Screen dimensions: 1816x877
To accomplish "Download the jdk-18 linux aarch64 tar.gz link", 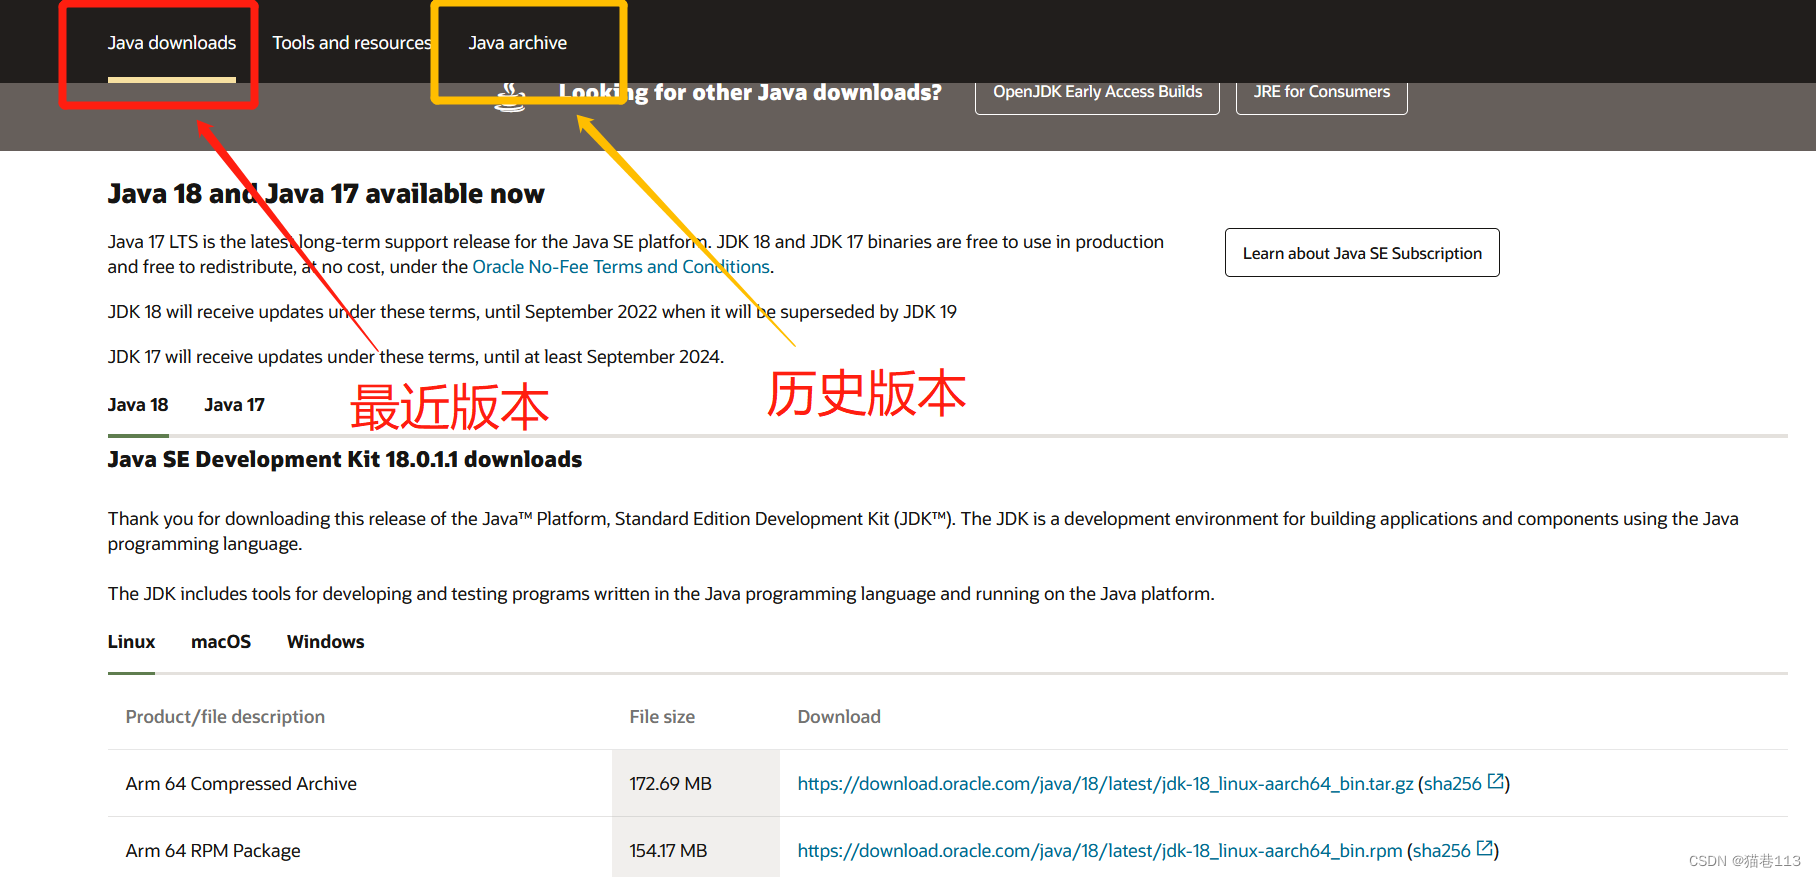I will 1105,784.
